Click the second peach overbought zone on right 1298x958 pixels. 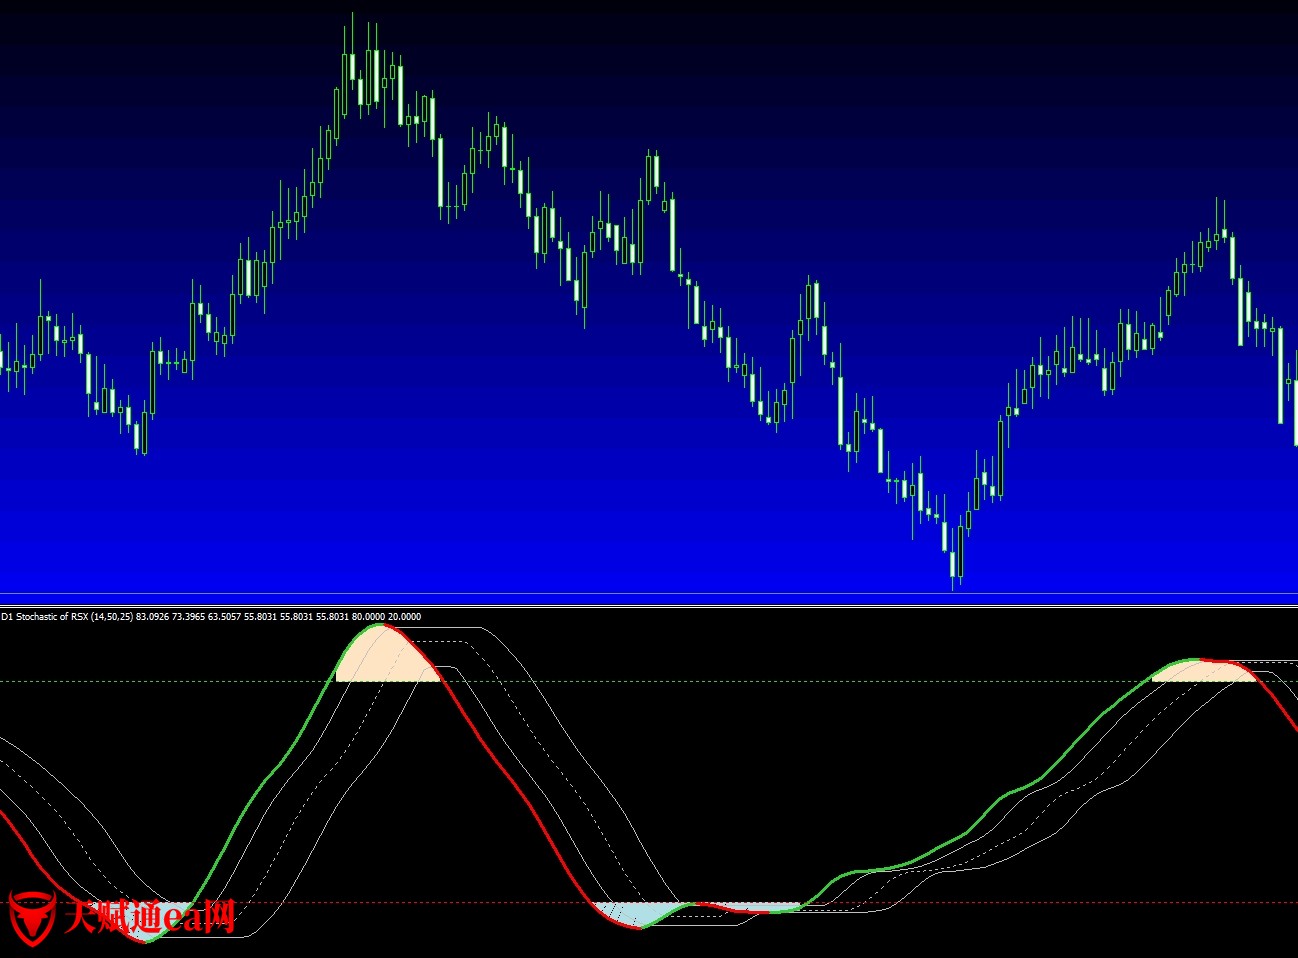[x=1202, y=671]
